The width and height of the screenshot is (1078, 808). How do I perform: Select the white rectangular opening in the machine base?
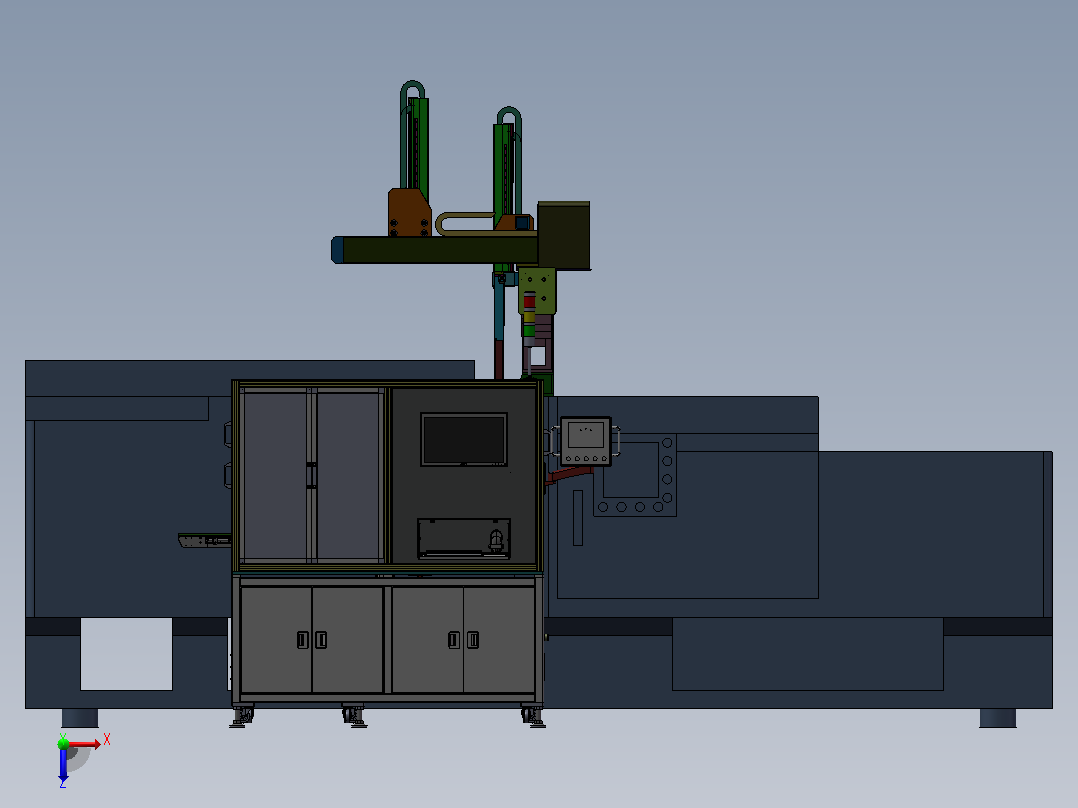click(x=126, y=653)
